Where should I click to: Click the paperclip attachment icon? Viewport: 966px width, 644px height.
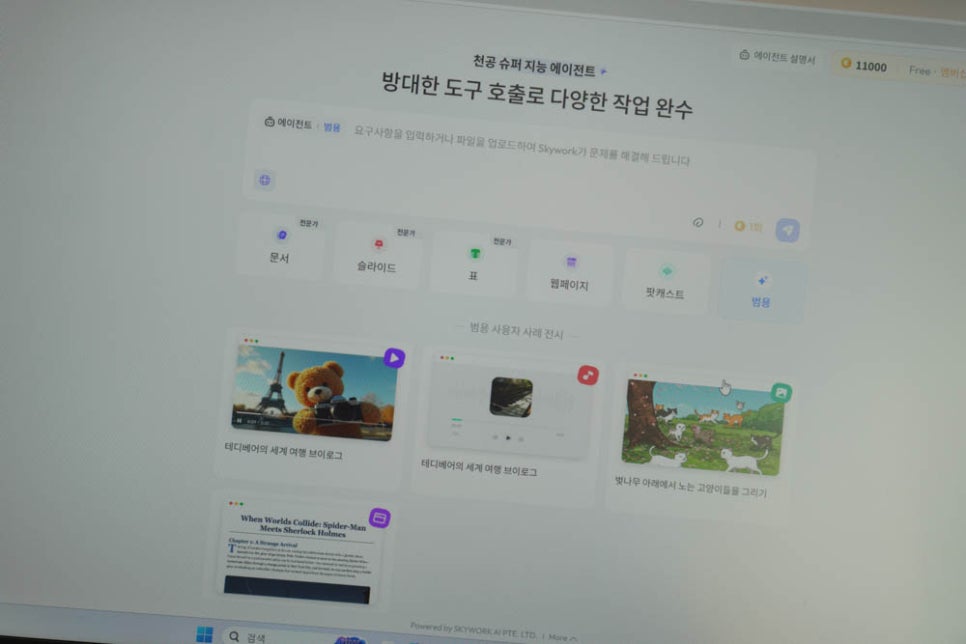pos(697,222)
